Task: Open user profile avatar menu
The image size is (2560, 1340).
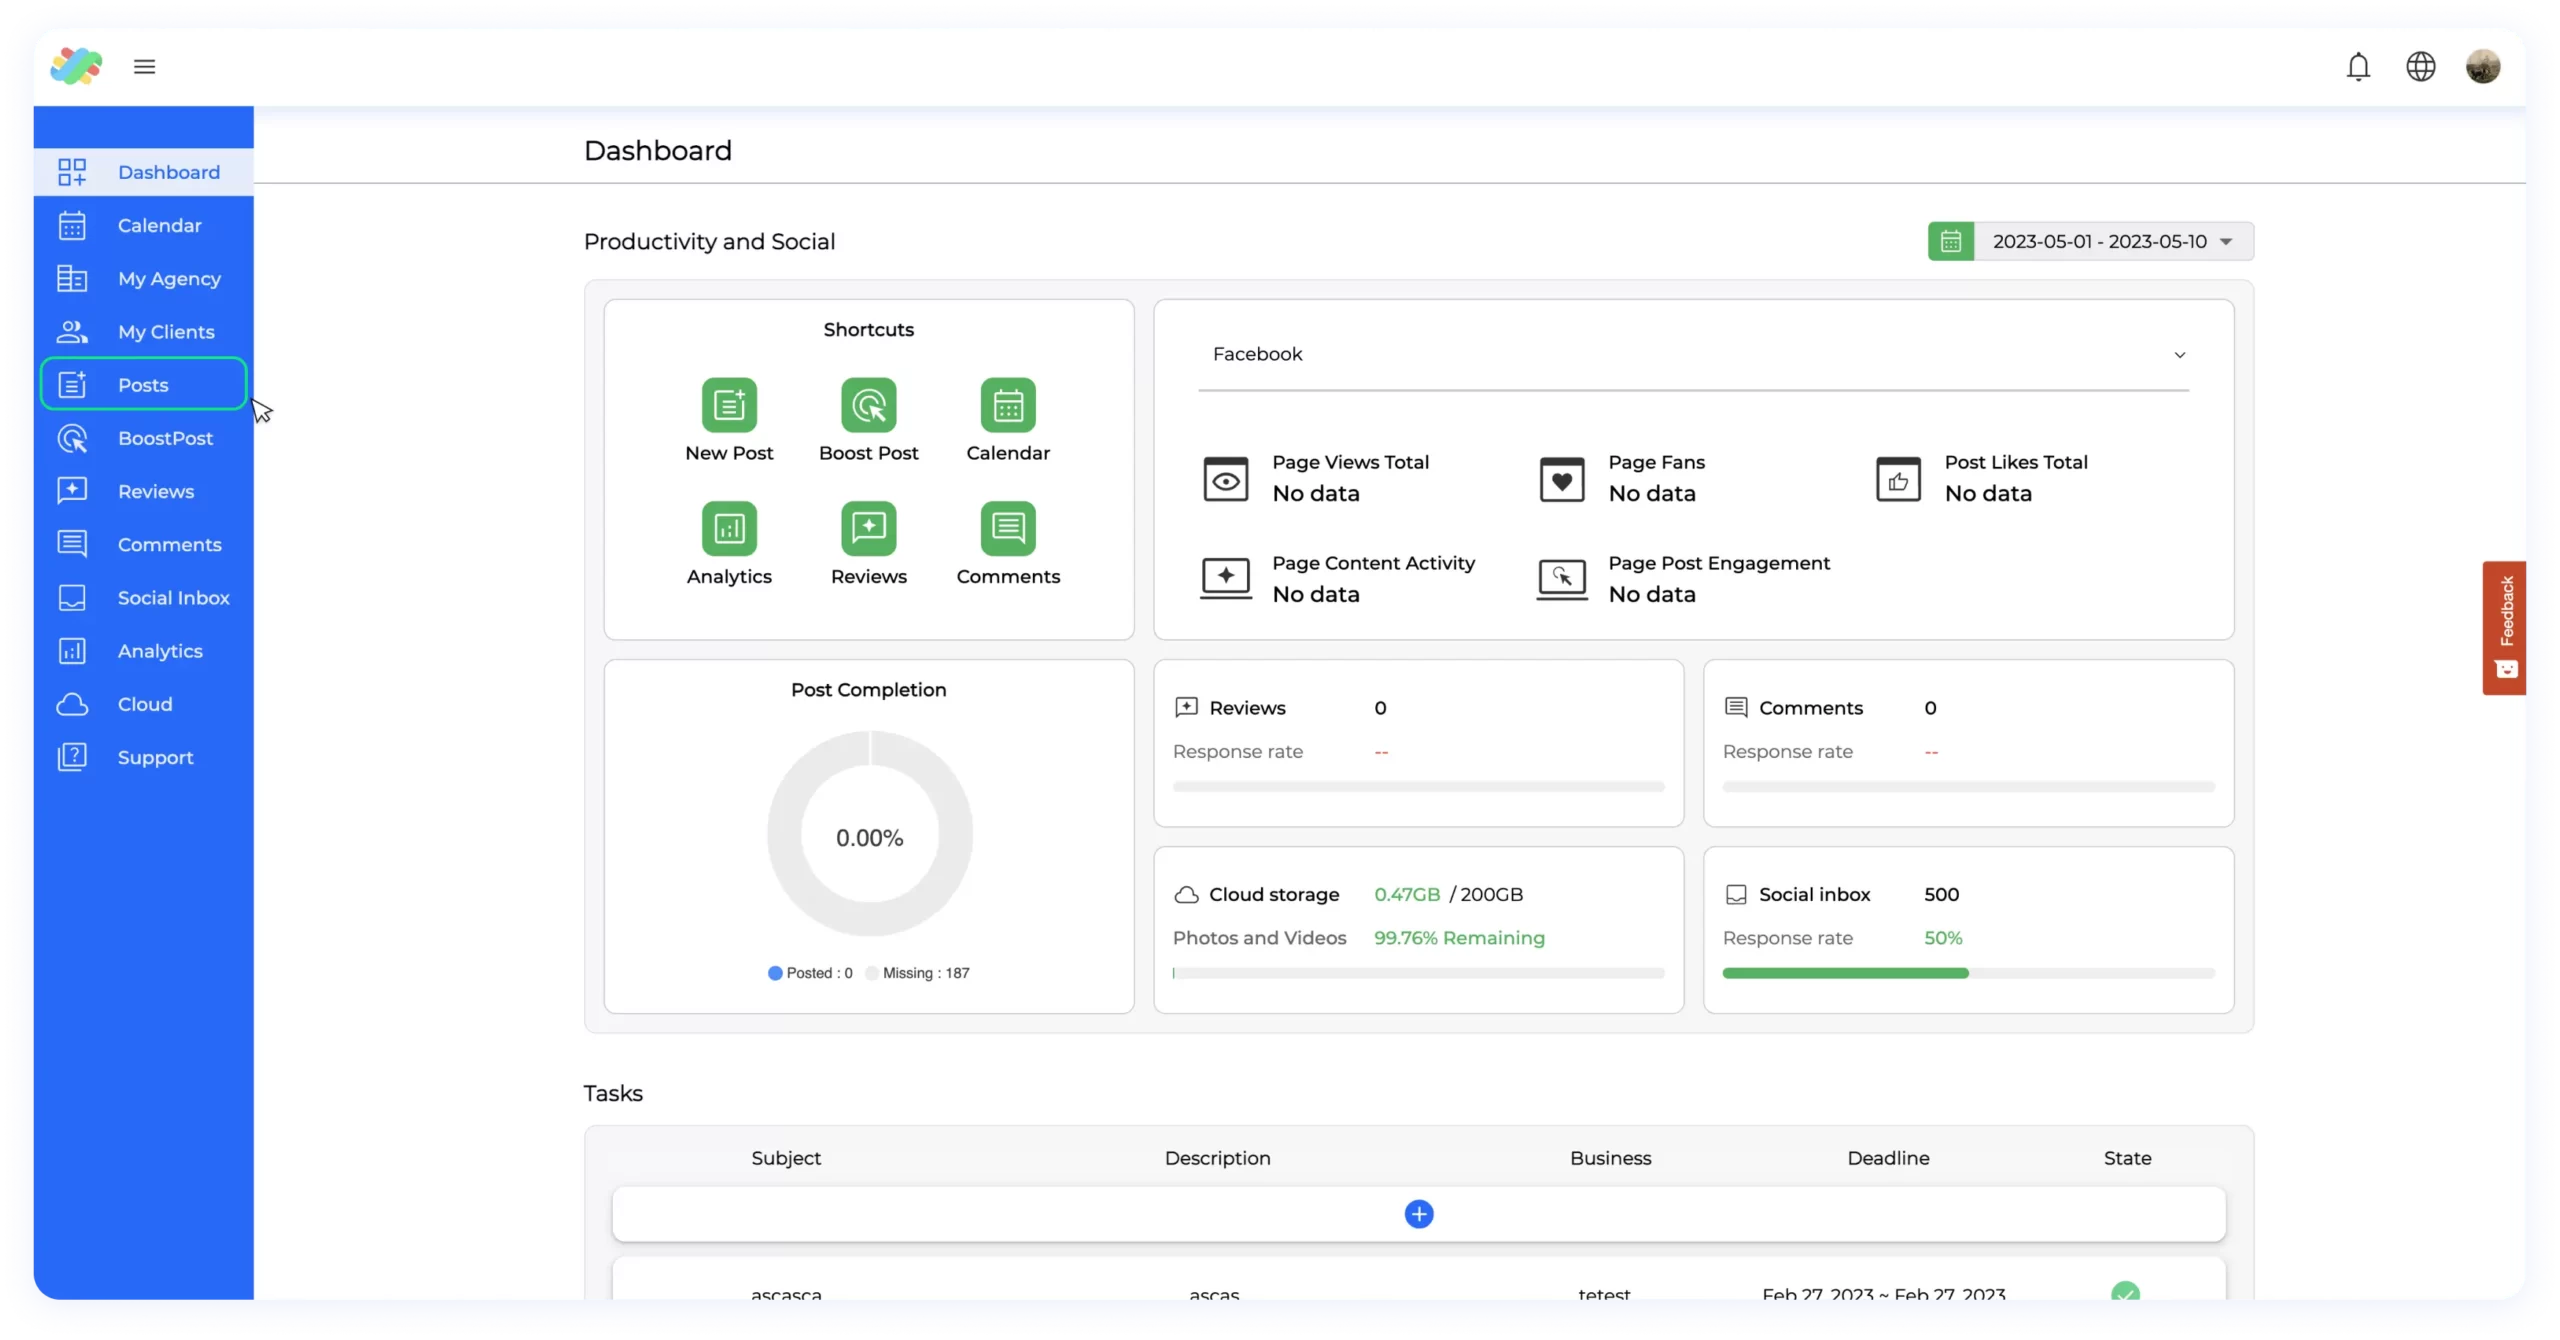Action: click(x=2482, y=67)
